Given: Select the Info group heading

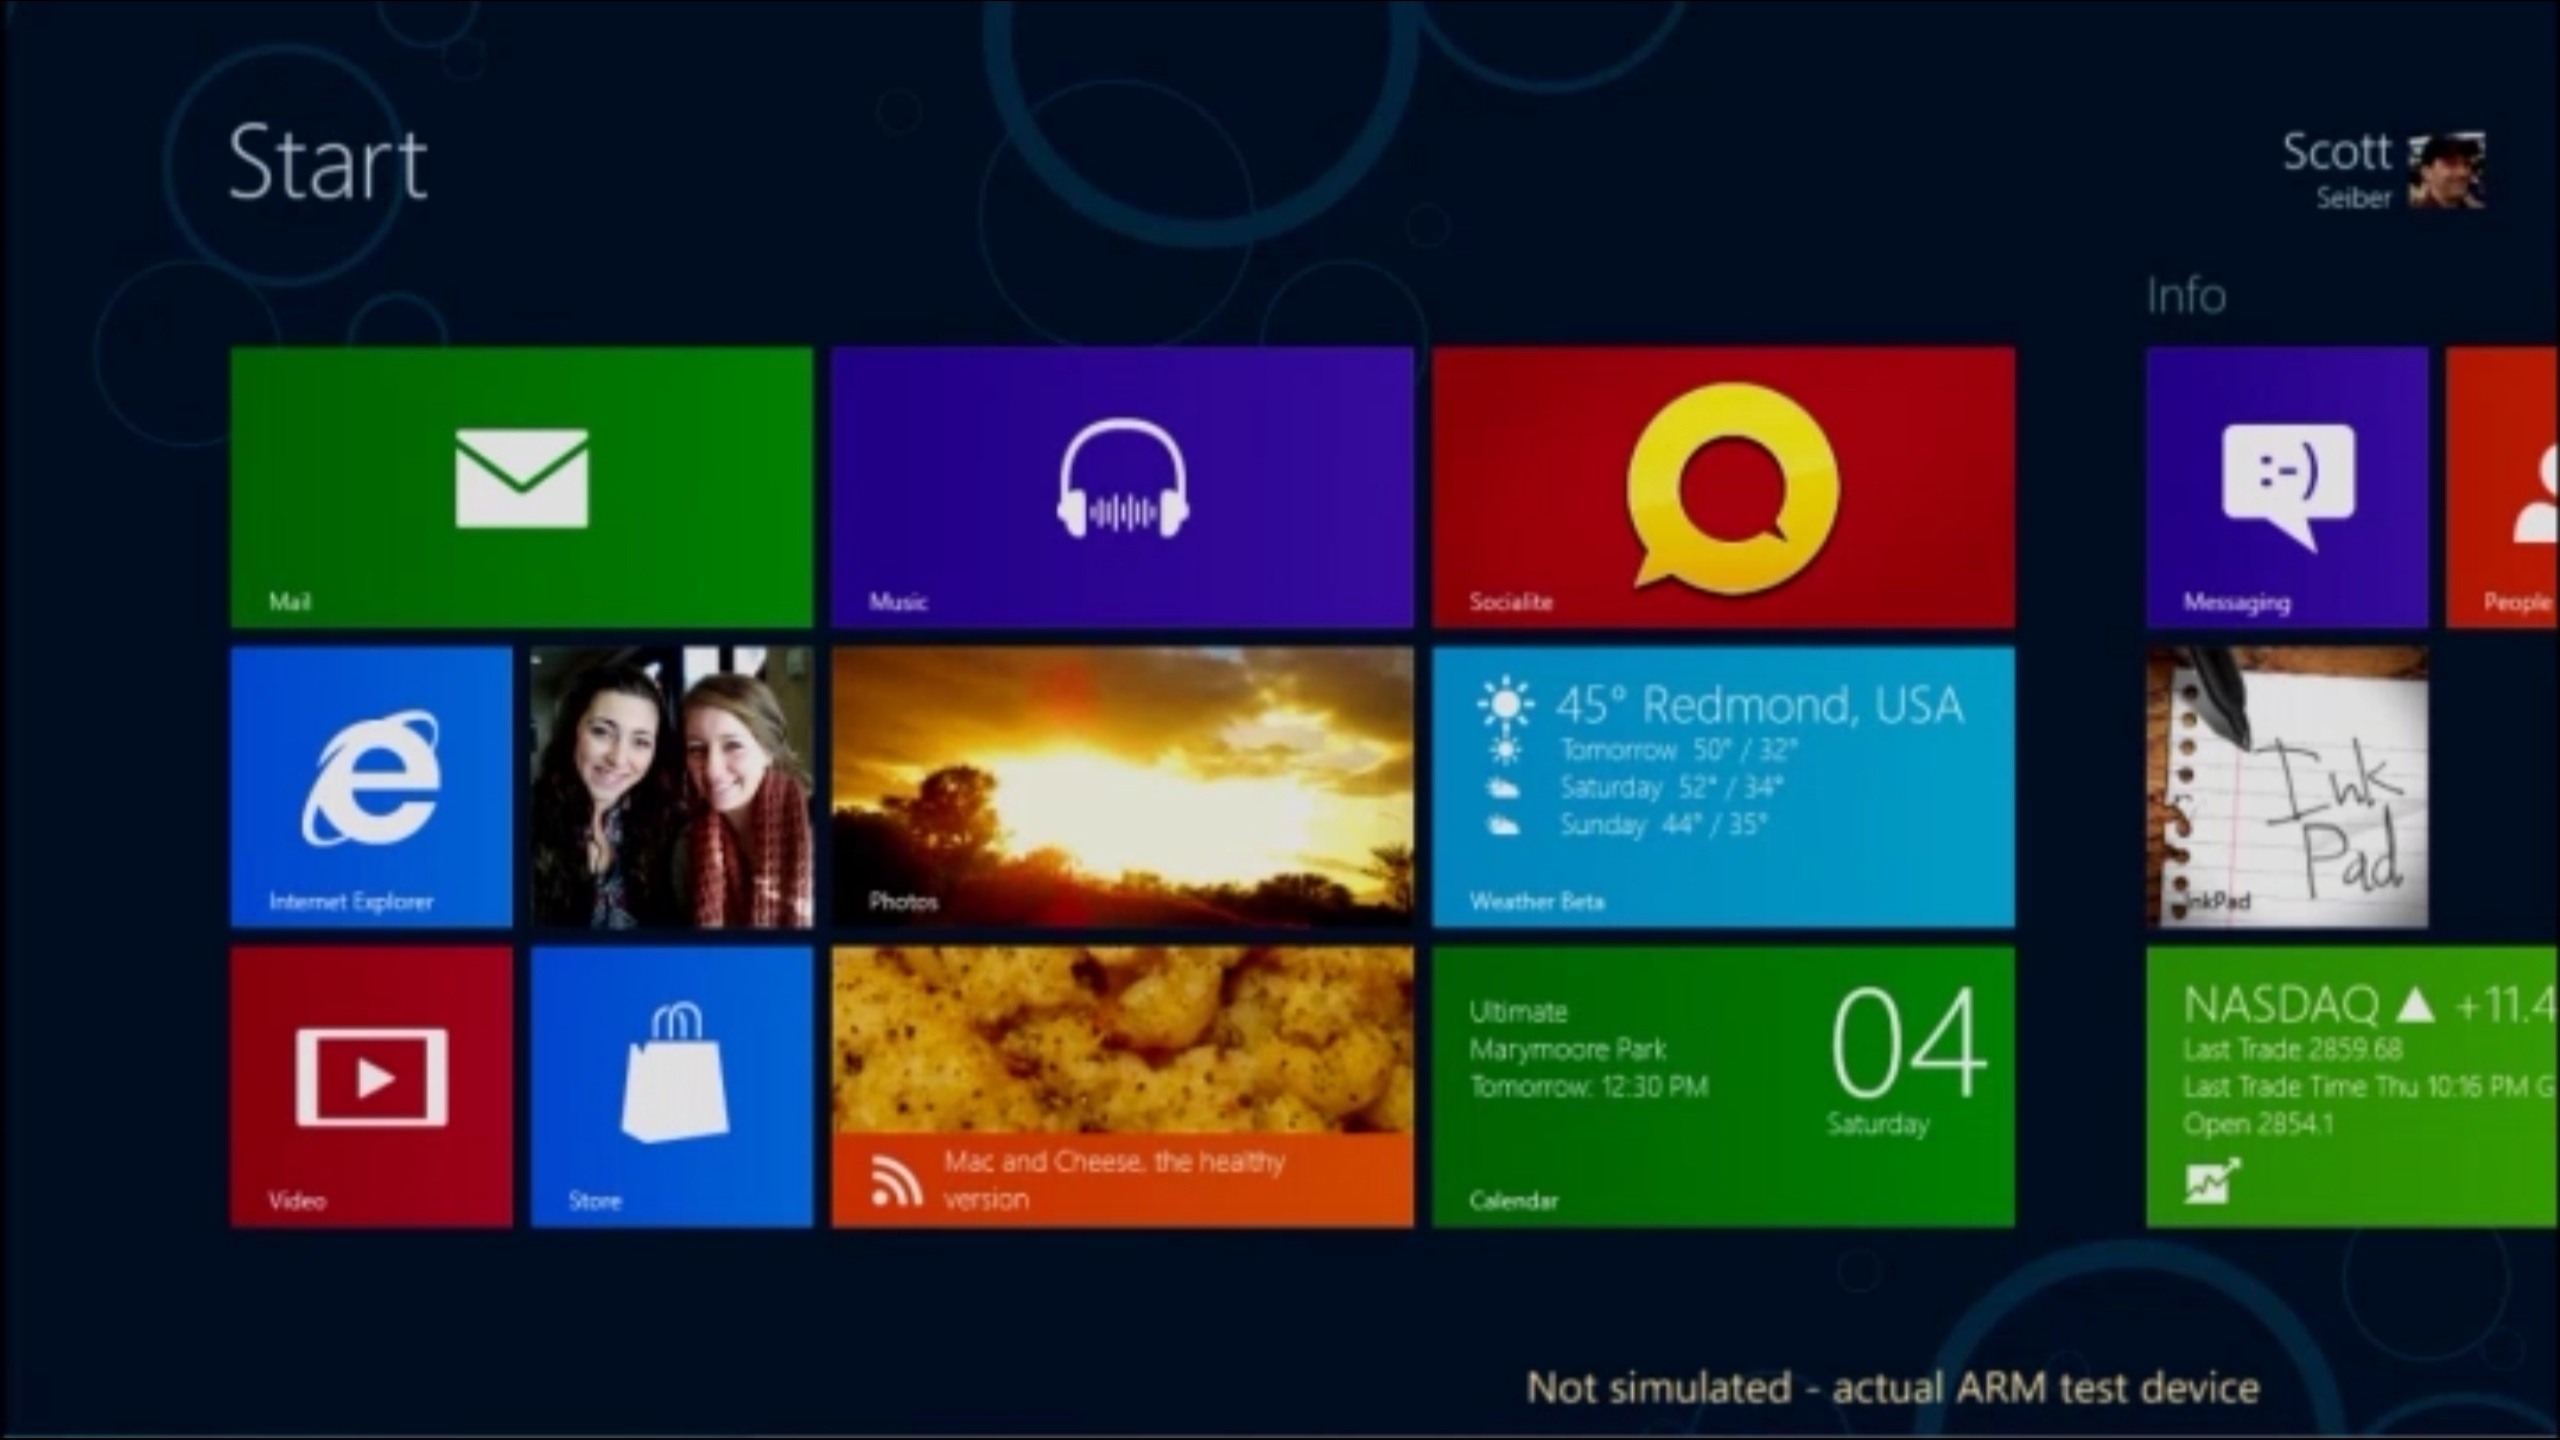Looking at the screenshot, I should point(2186,296).
